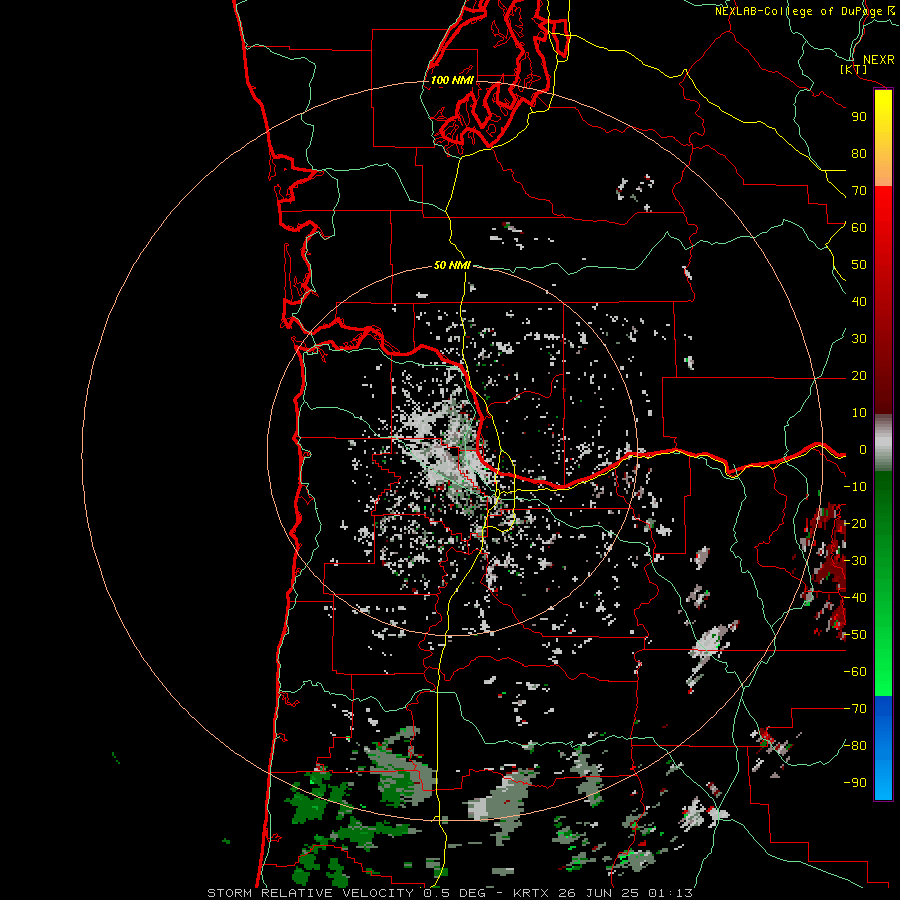Viewport: 900px width, 900px height.
Task: Click the "-60" value on the velocity scale
Action: (x=855, y=672)
